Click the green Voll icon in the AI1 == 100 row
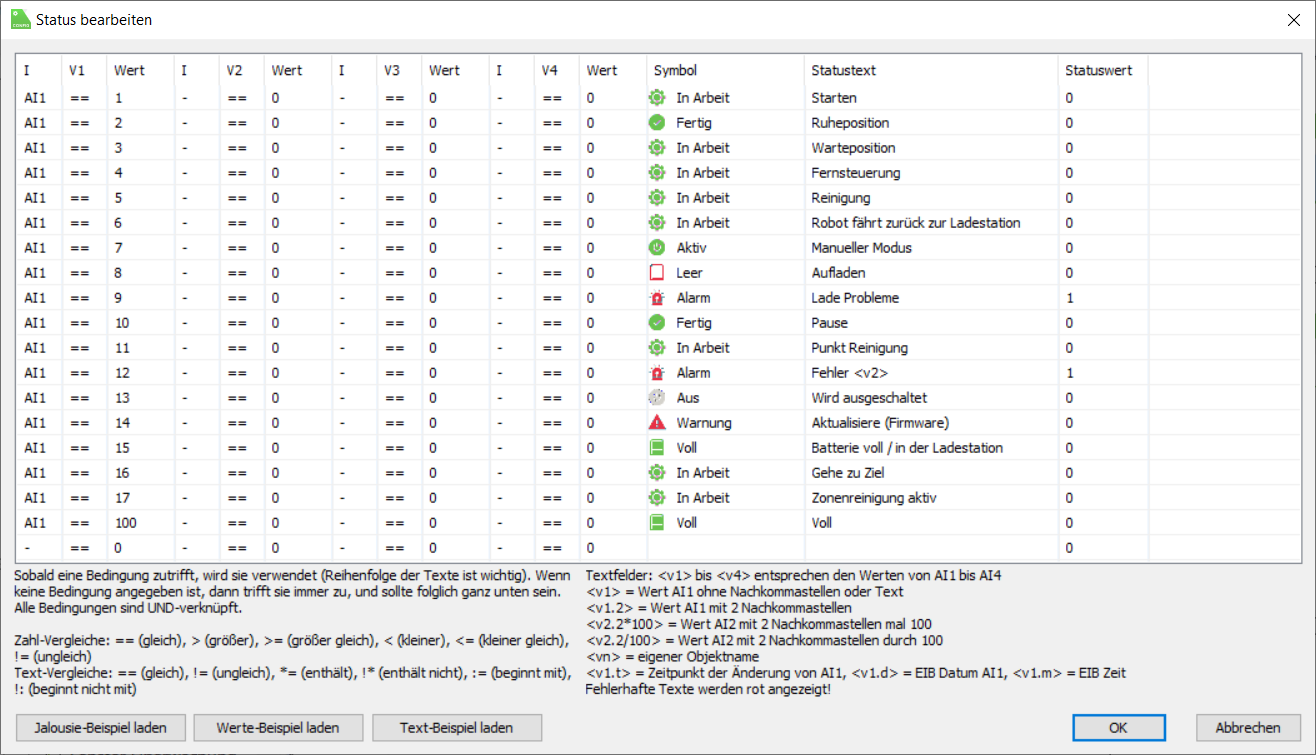 [657, 523]
